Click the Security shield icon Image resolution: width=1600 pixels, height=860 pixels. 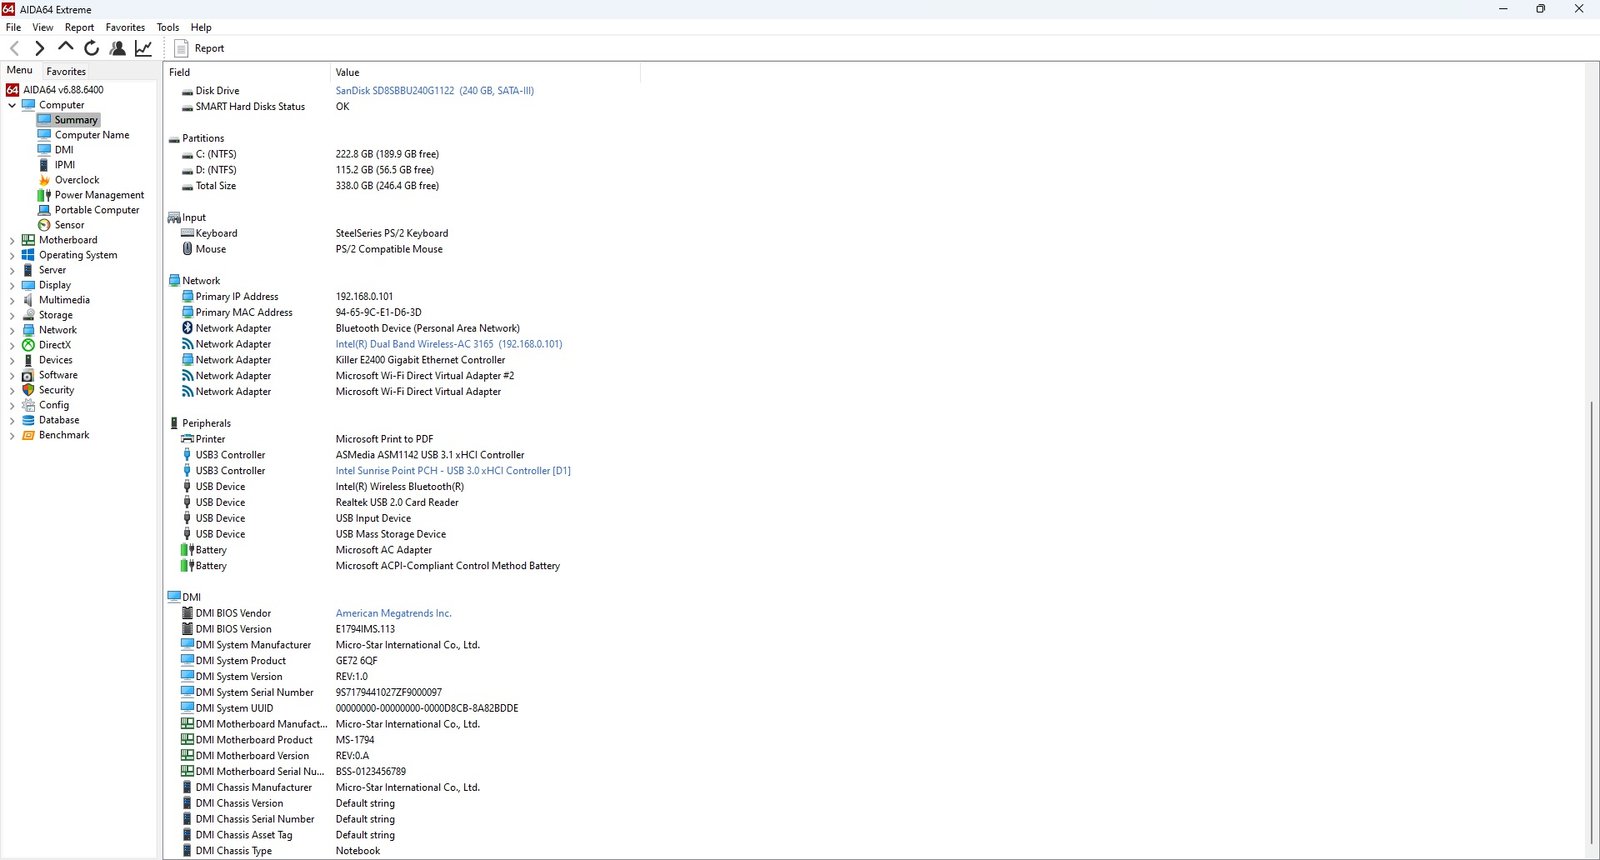point(28,390)
